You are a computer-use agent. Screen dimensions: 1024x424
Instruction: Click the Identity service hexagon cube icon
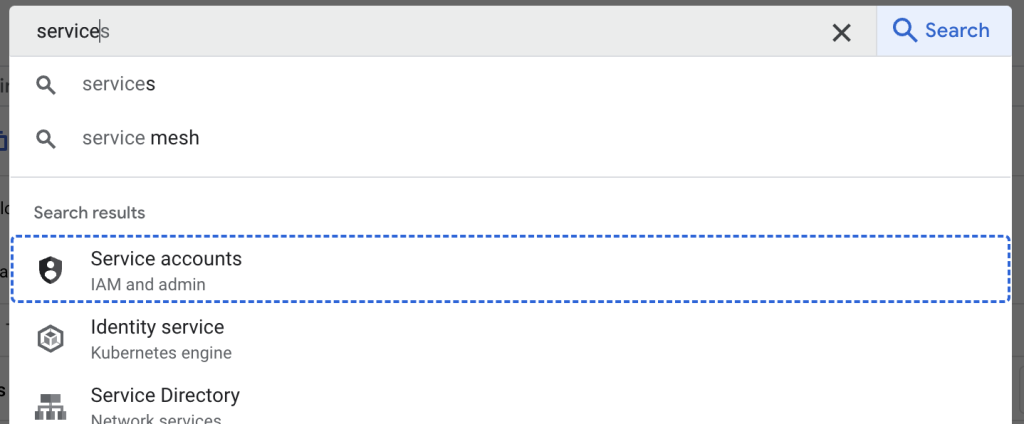50,338
